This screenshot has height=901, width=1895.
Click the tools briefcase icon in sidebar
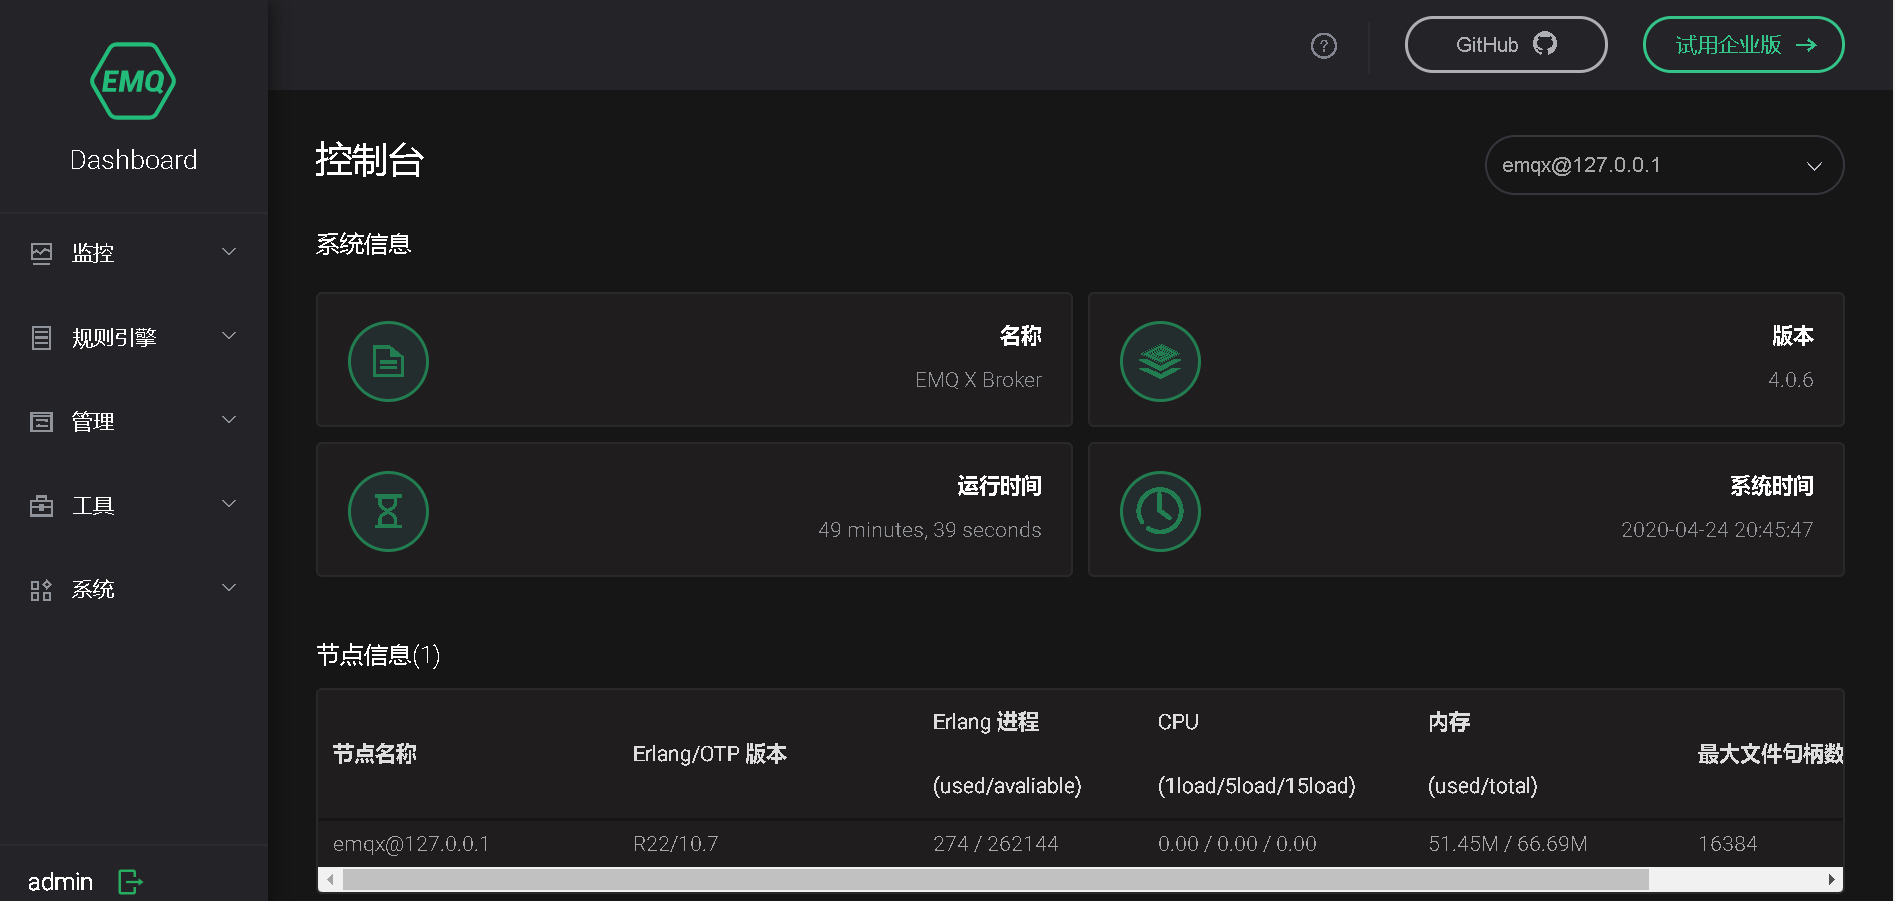(x=41, y=506)
